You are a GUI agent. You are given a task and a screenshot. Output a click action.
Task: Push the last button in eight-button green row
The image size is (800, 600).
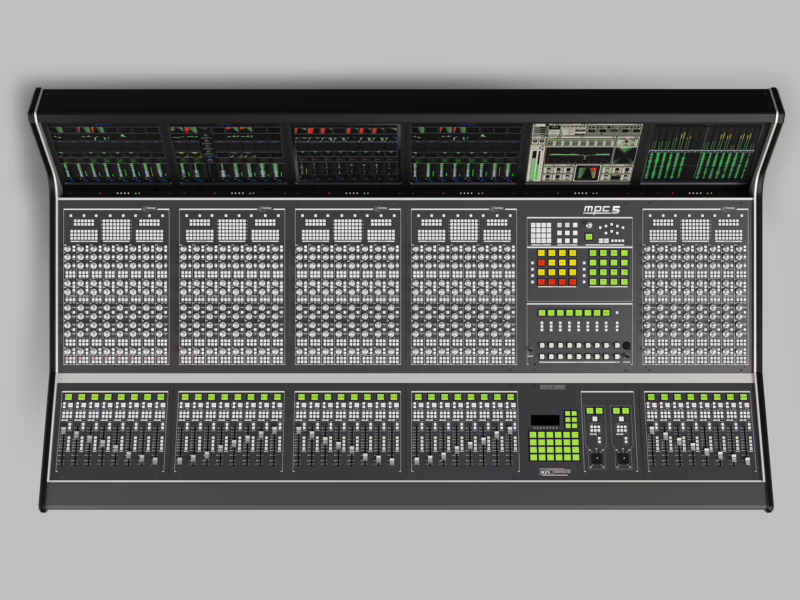pyautogui.click(x=607, y=313)
